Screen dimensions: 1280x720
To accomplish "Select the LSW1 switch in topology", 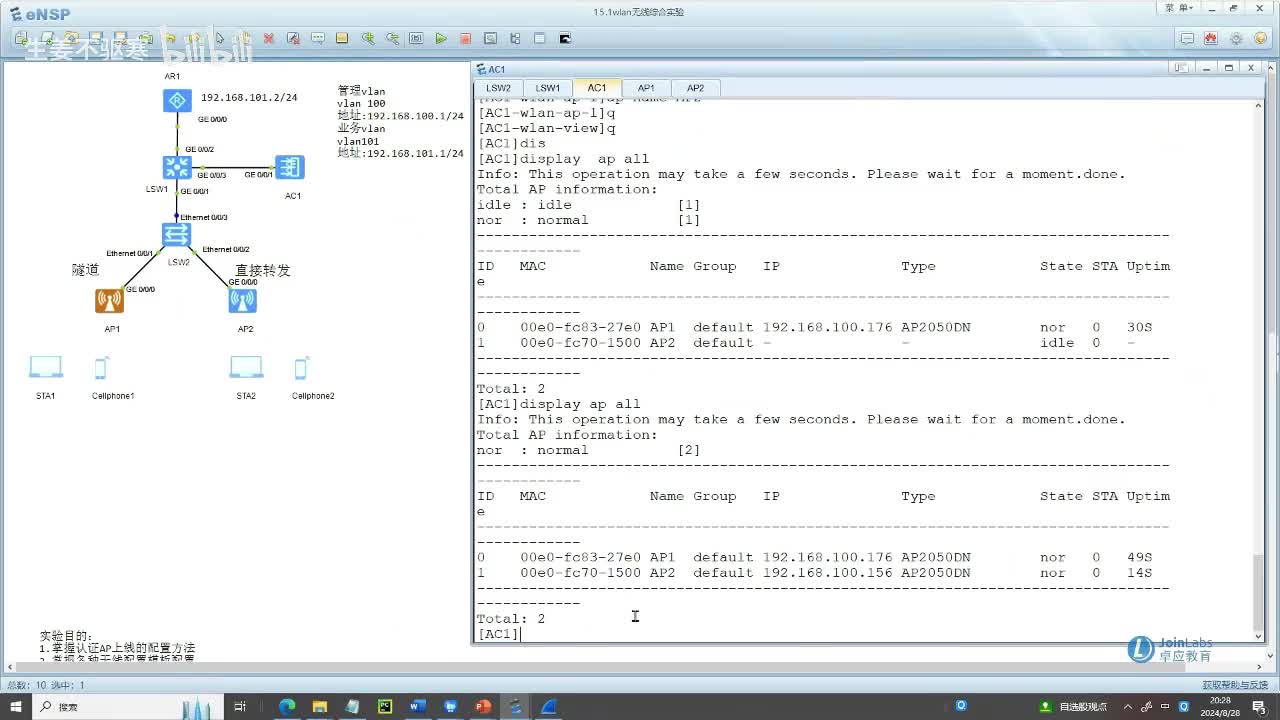I will coord(177,167).
